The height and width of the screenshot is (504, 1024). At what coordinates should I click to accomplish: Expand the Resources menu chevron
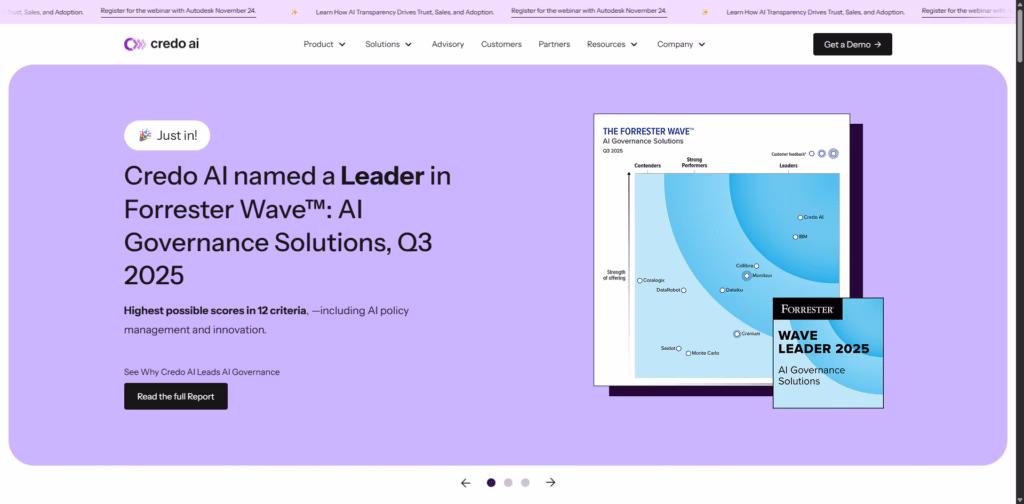coord(633,44)
